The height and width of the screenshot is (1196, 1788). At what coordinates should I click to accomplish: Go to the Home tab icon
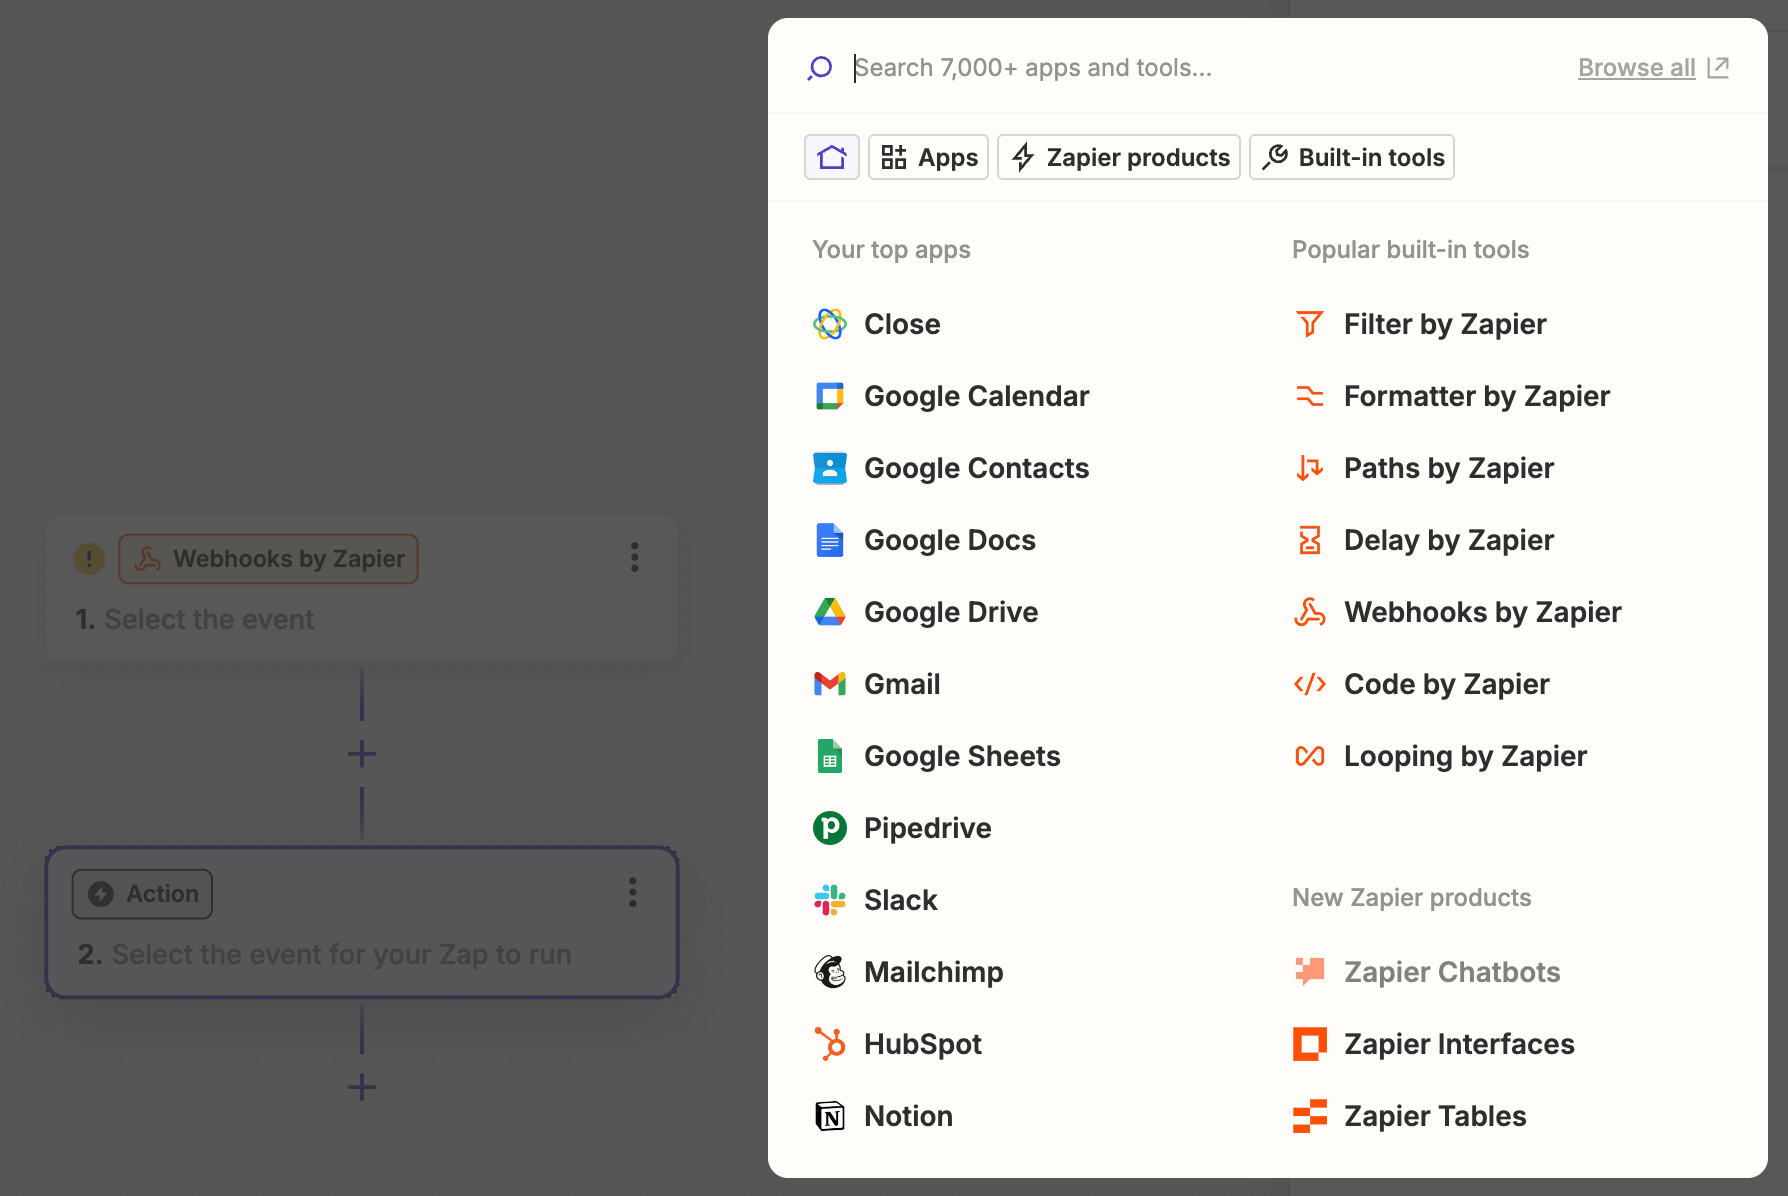[x=832, y=157]
